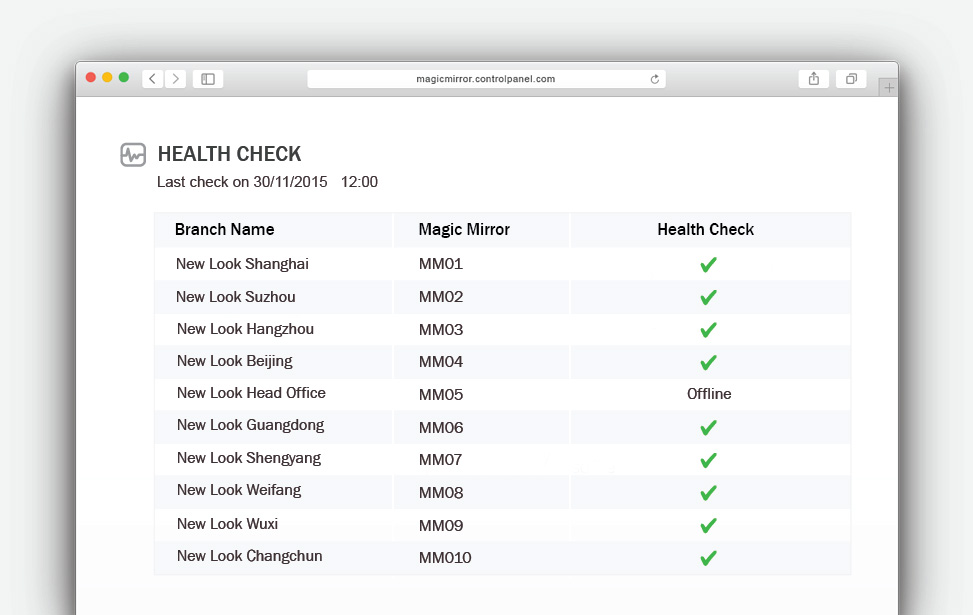Click the MM03 mirror cell

(441, 330)
